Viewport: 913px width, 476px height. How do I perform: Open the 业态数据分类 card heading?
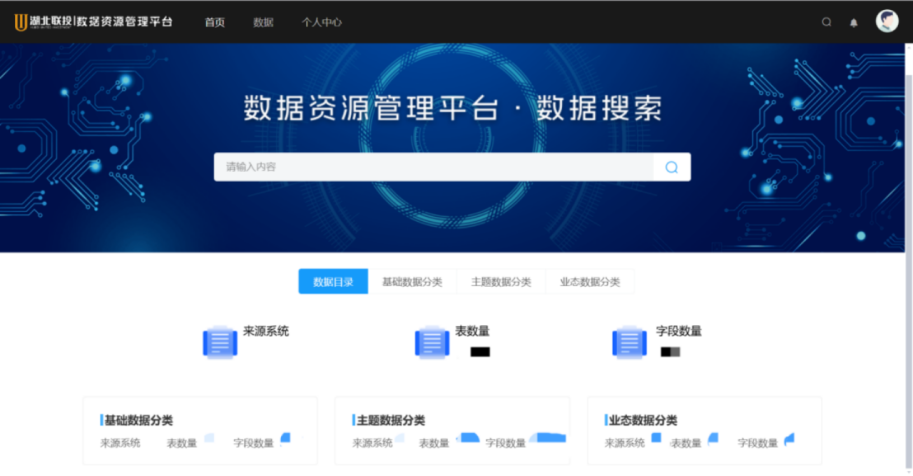pyautogui.click(x=643, y=420)
